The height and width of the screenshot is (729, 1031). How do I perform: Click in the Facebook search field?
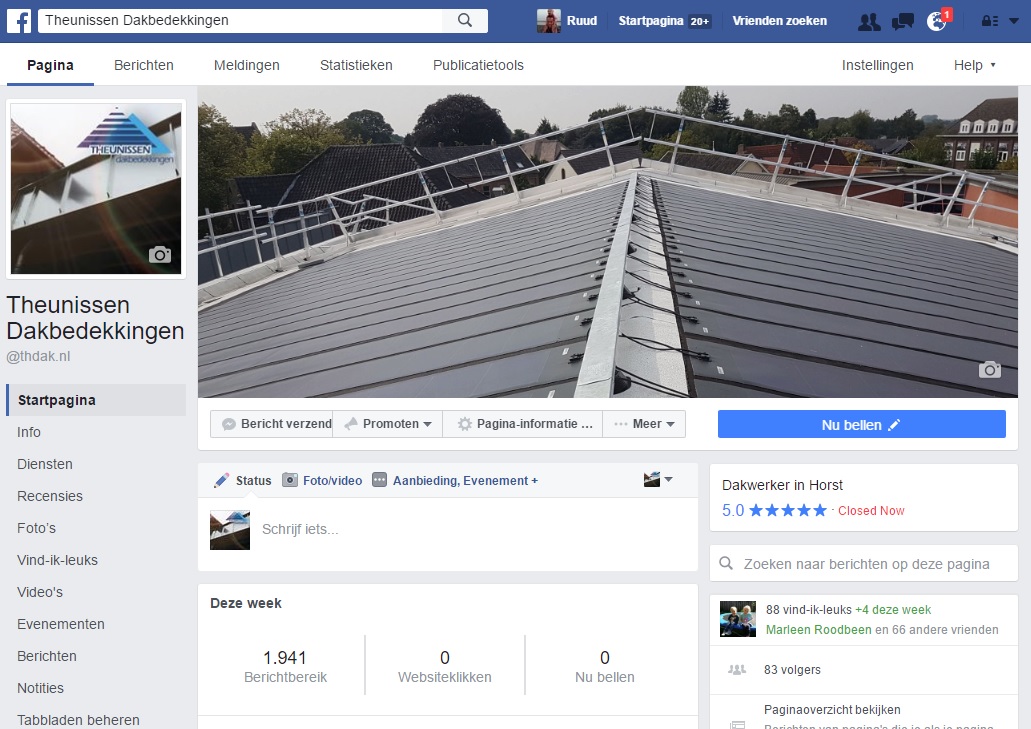click(x=241, y=20)
